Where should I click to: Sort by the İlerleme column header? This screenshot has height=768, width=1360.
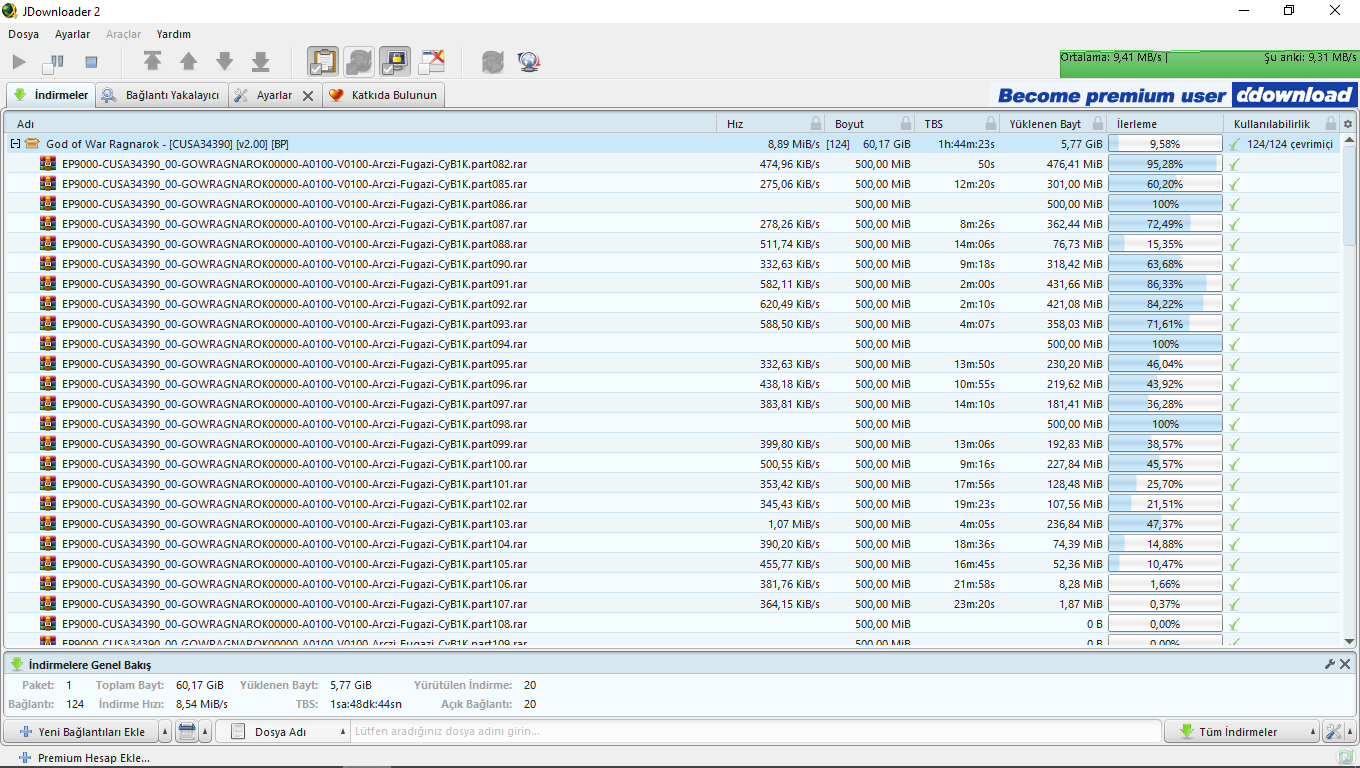1165,124
